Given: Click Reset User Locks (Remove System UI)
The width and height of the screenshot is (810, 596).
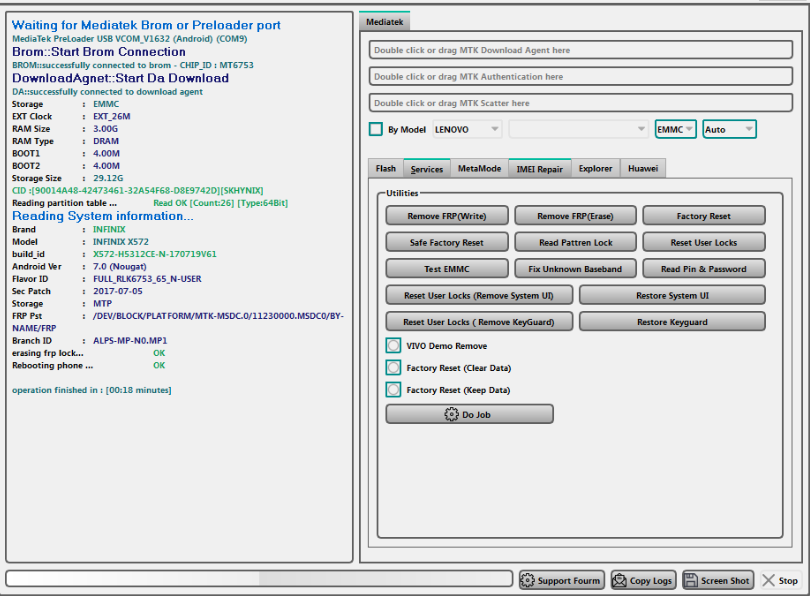Looking at the screenshot, I should coord(479,295).
